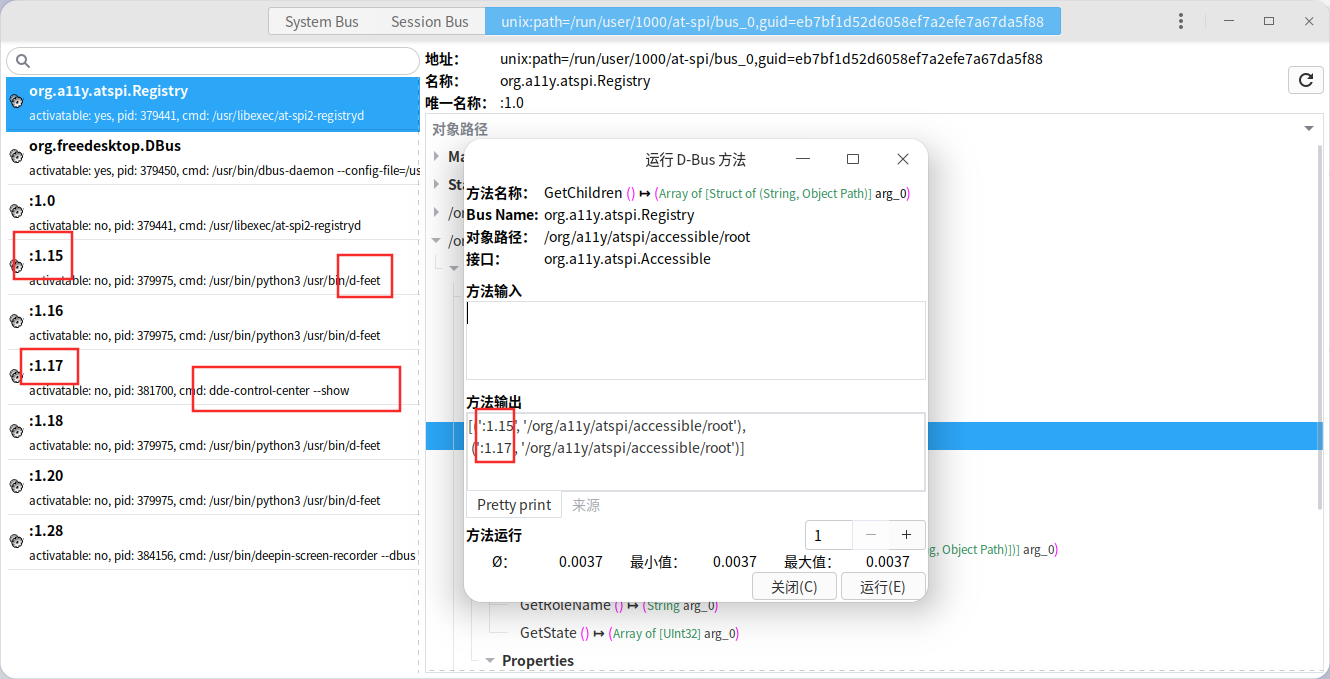The width and height of the screenshot is (1330, 679).
Task: Open the three-dot menu in the title bar
Action: coord(1181,21)
